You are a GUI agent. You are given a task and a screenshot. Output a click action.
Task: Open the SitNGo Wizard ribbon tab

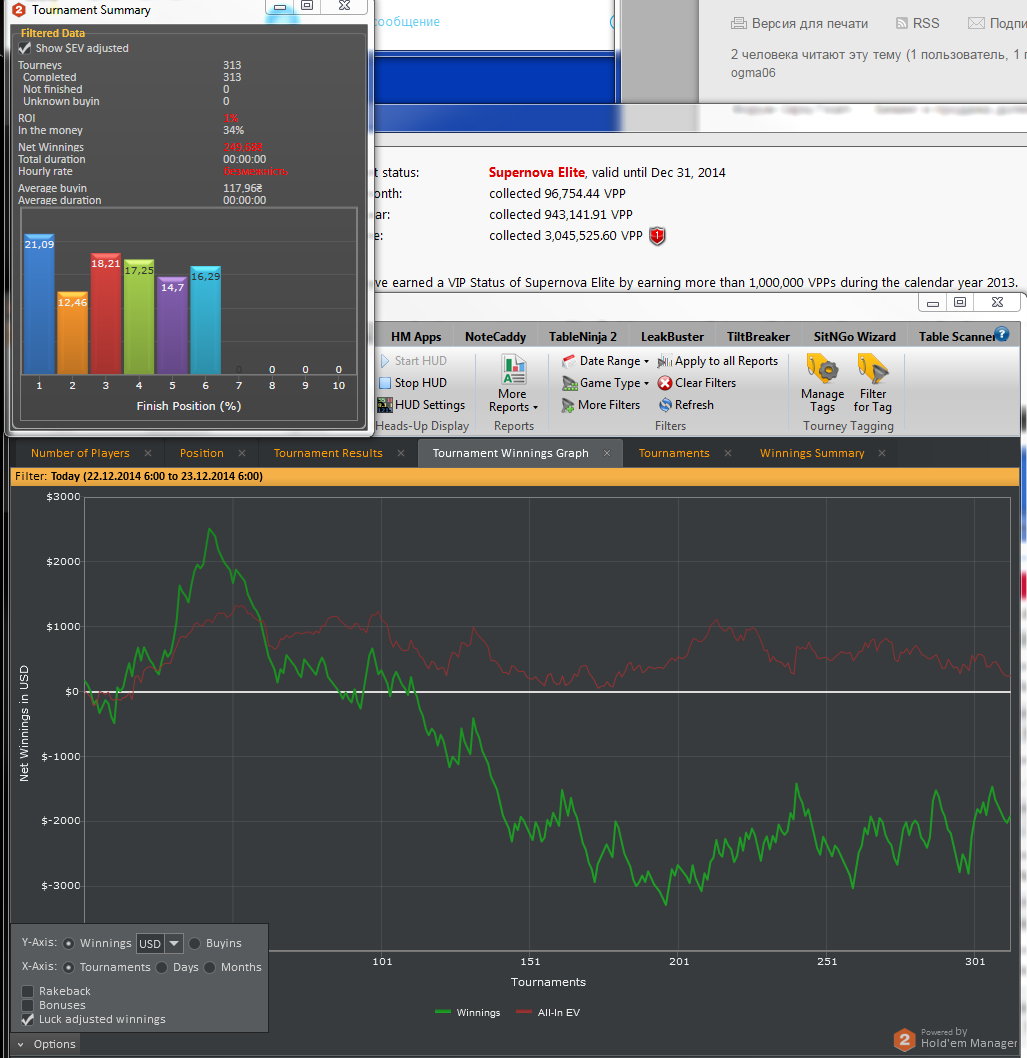854,337
